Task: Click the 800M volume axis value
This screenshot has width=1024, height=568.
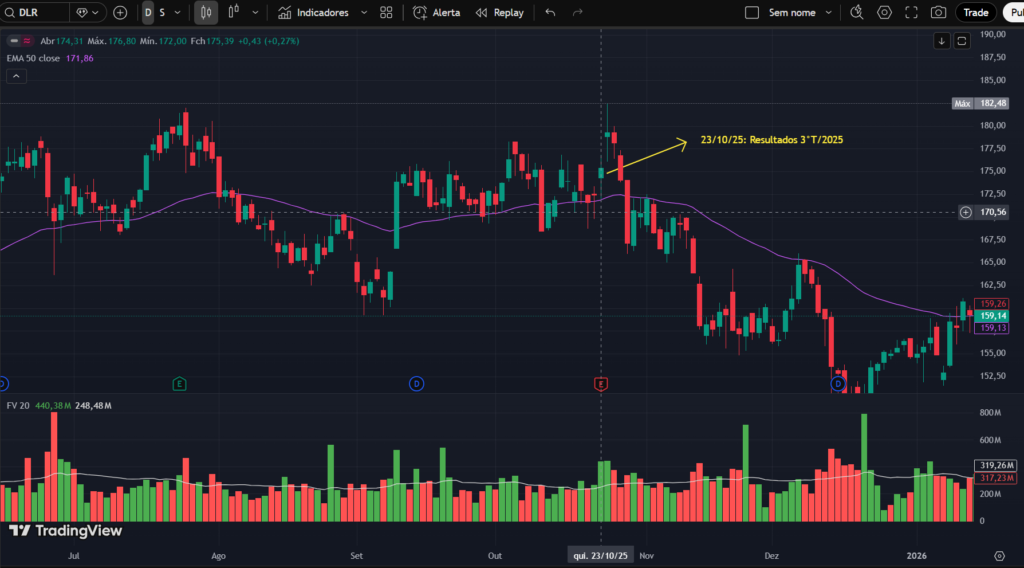Action: point(990,413)
